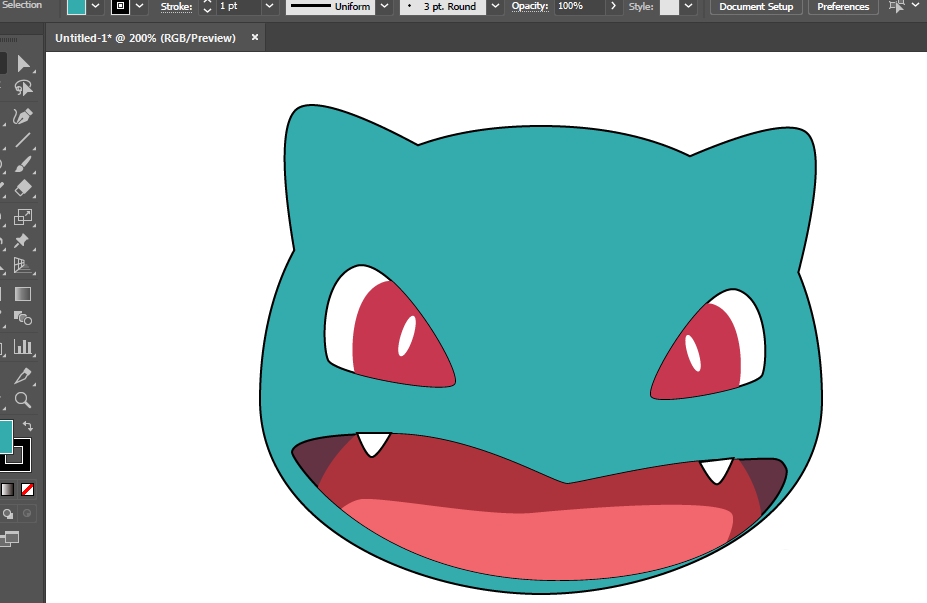Expand the opacity slider arrow
The width and height of the screenshot is (927, 603).
tap(613, 7)
